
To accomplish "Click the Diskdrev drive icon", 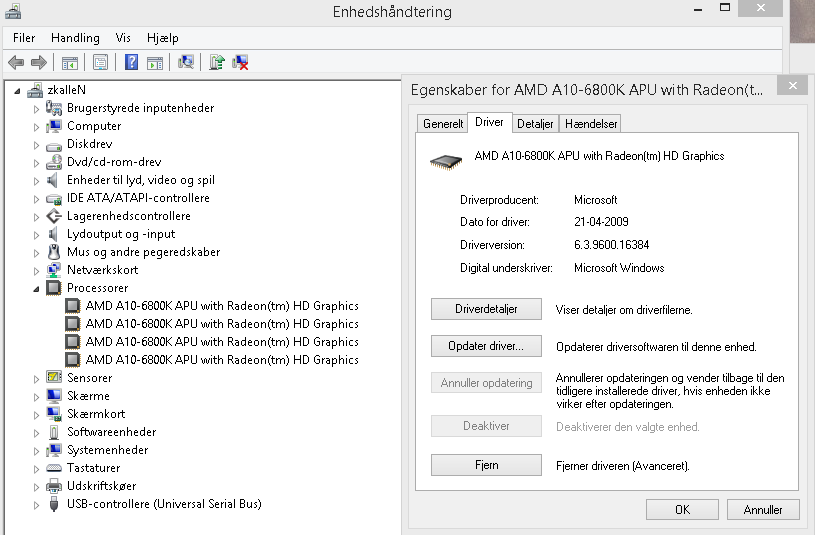I will point(54,145).
